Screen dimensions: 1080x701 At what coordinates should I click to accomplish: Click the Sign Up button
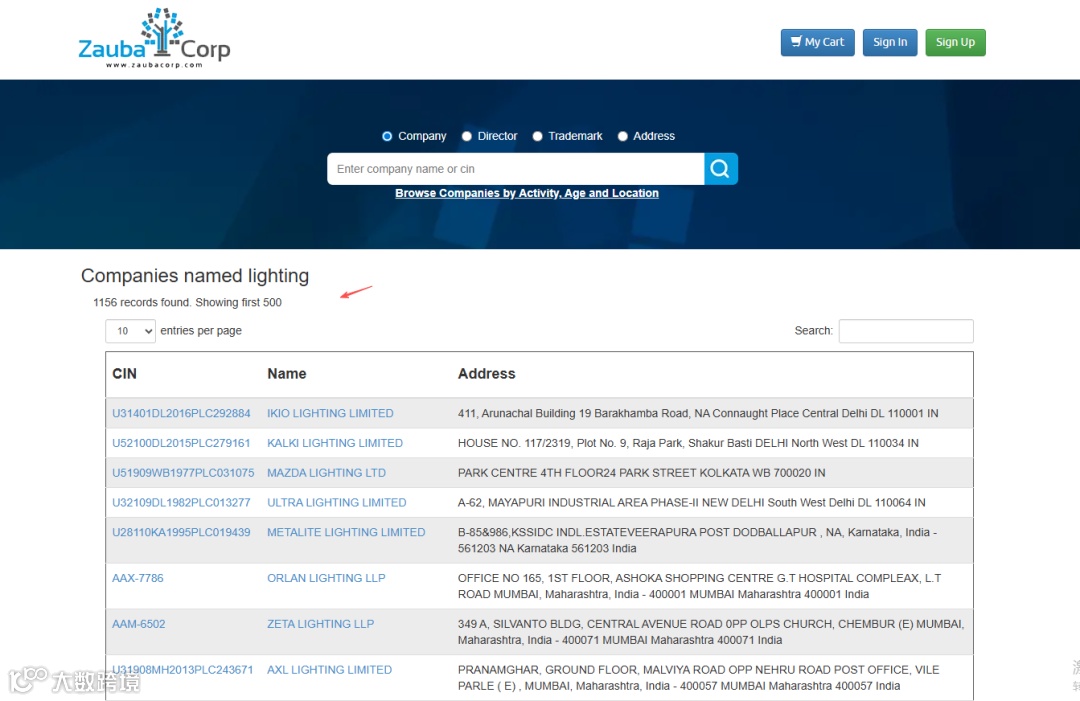point(955,42)
